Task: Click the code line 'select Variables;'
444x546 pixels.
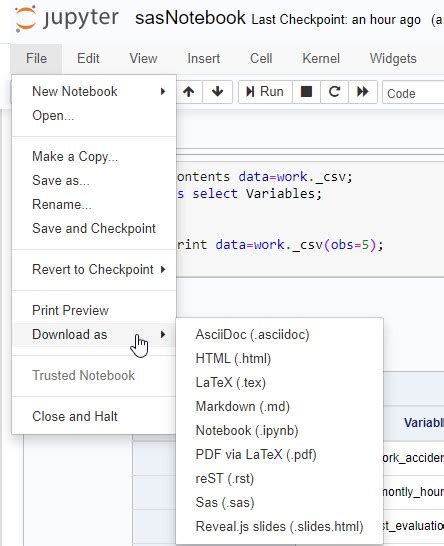Action: tap(257, 194)
